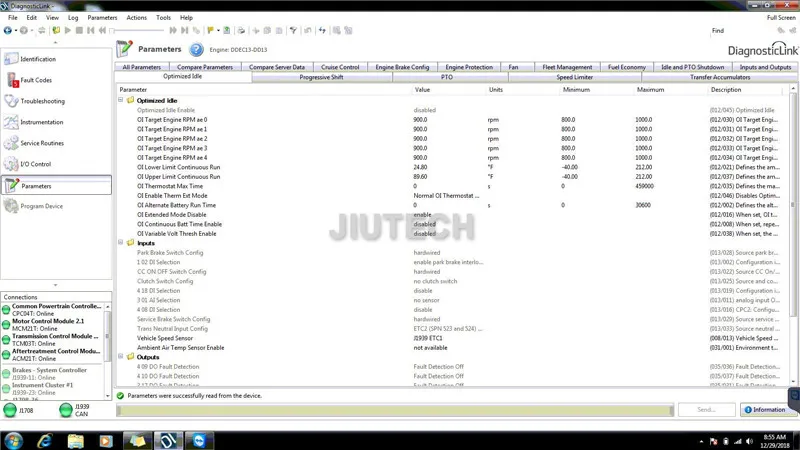Image resolution: width=800 pixels, height=450 pixels.
Task: Click the Value column header
Action: click(449, 89)
